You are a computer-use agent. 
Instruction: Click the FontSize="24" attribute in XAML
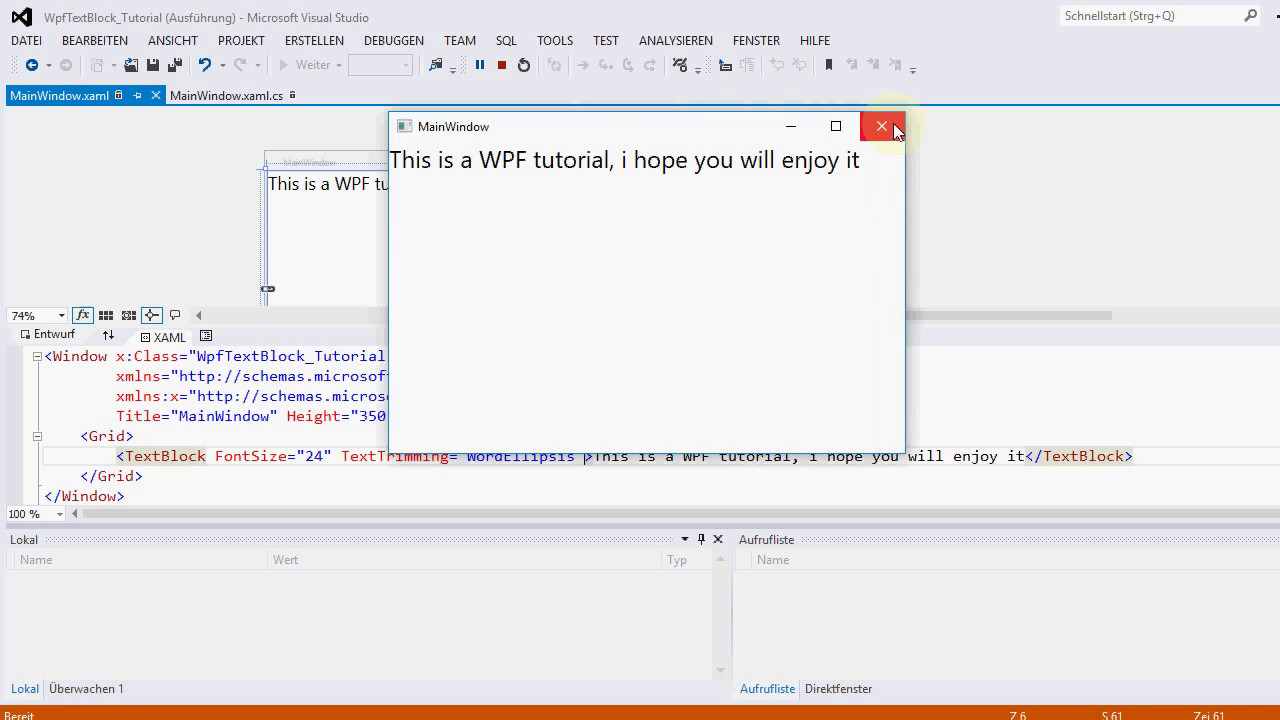273,456
